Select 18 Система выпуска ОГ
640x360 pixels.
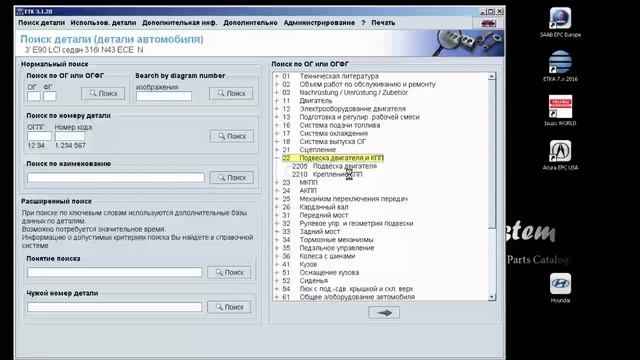click(324, 142)
